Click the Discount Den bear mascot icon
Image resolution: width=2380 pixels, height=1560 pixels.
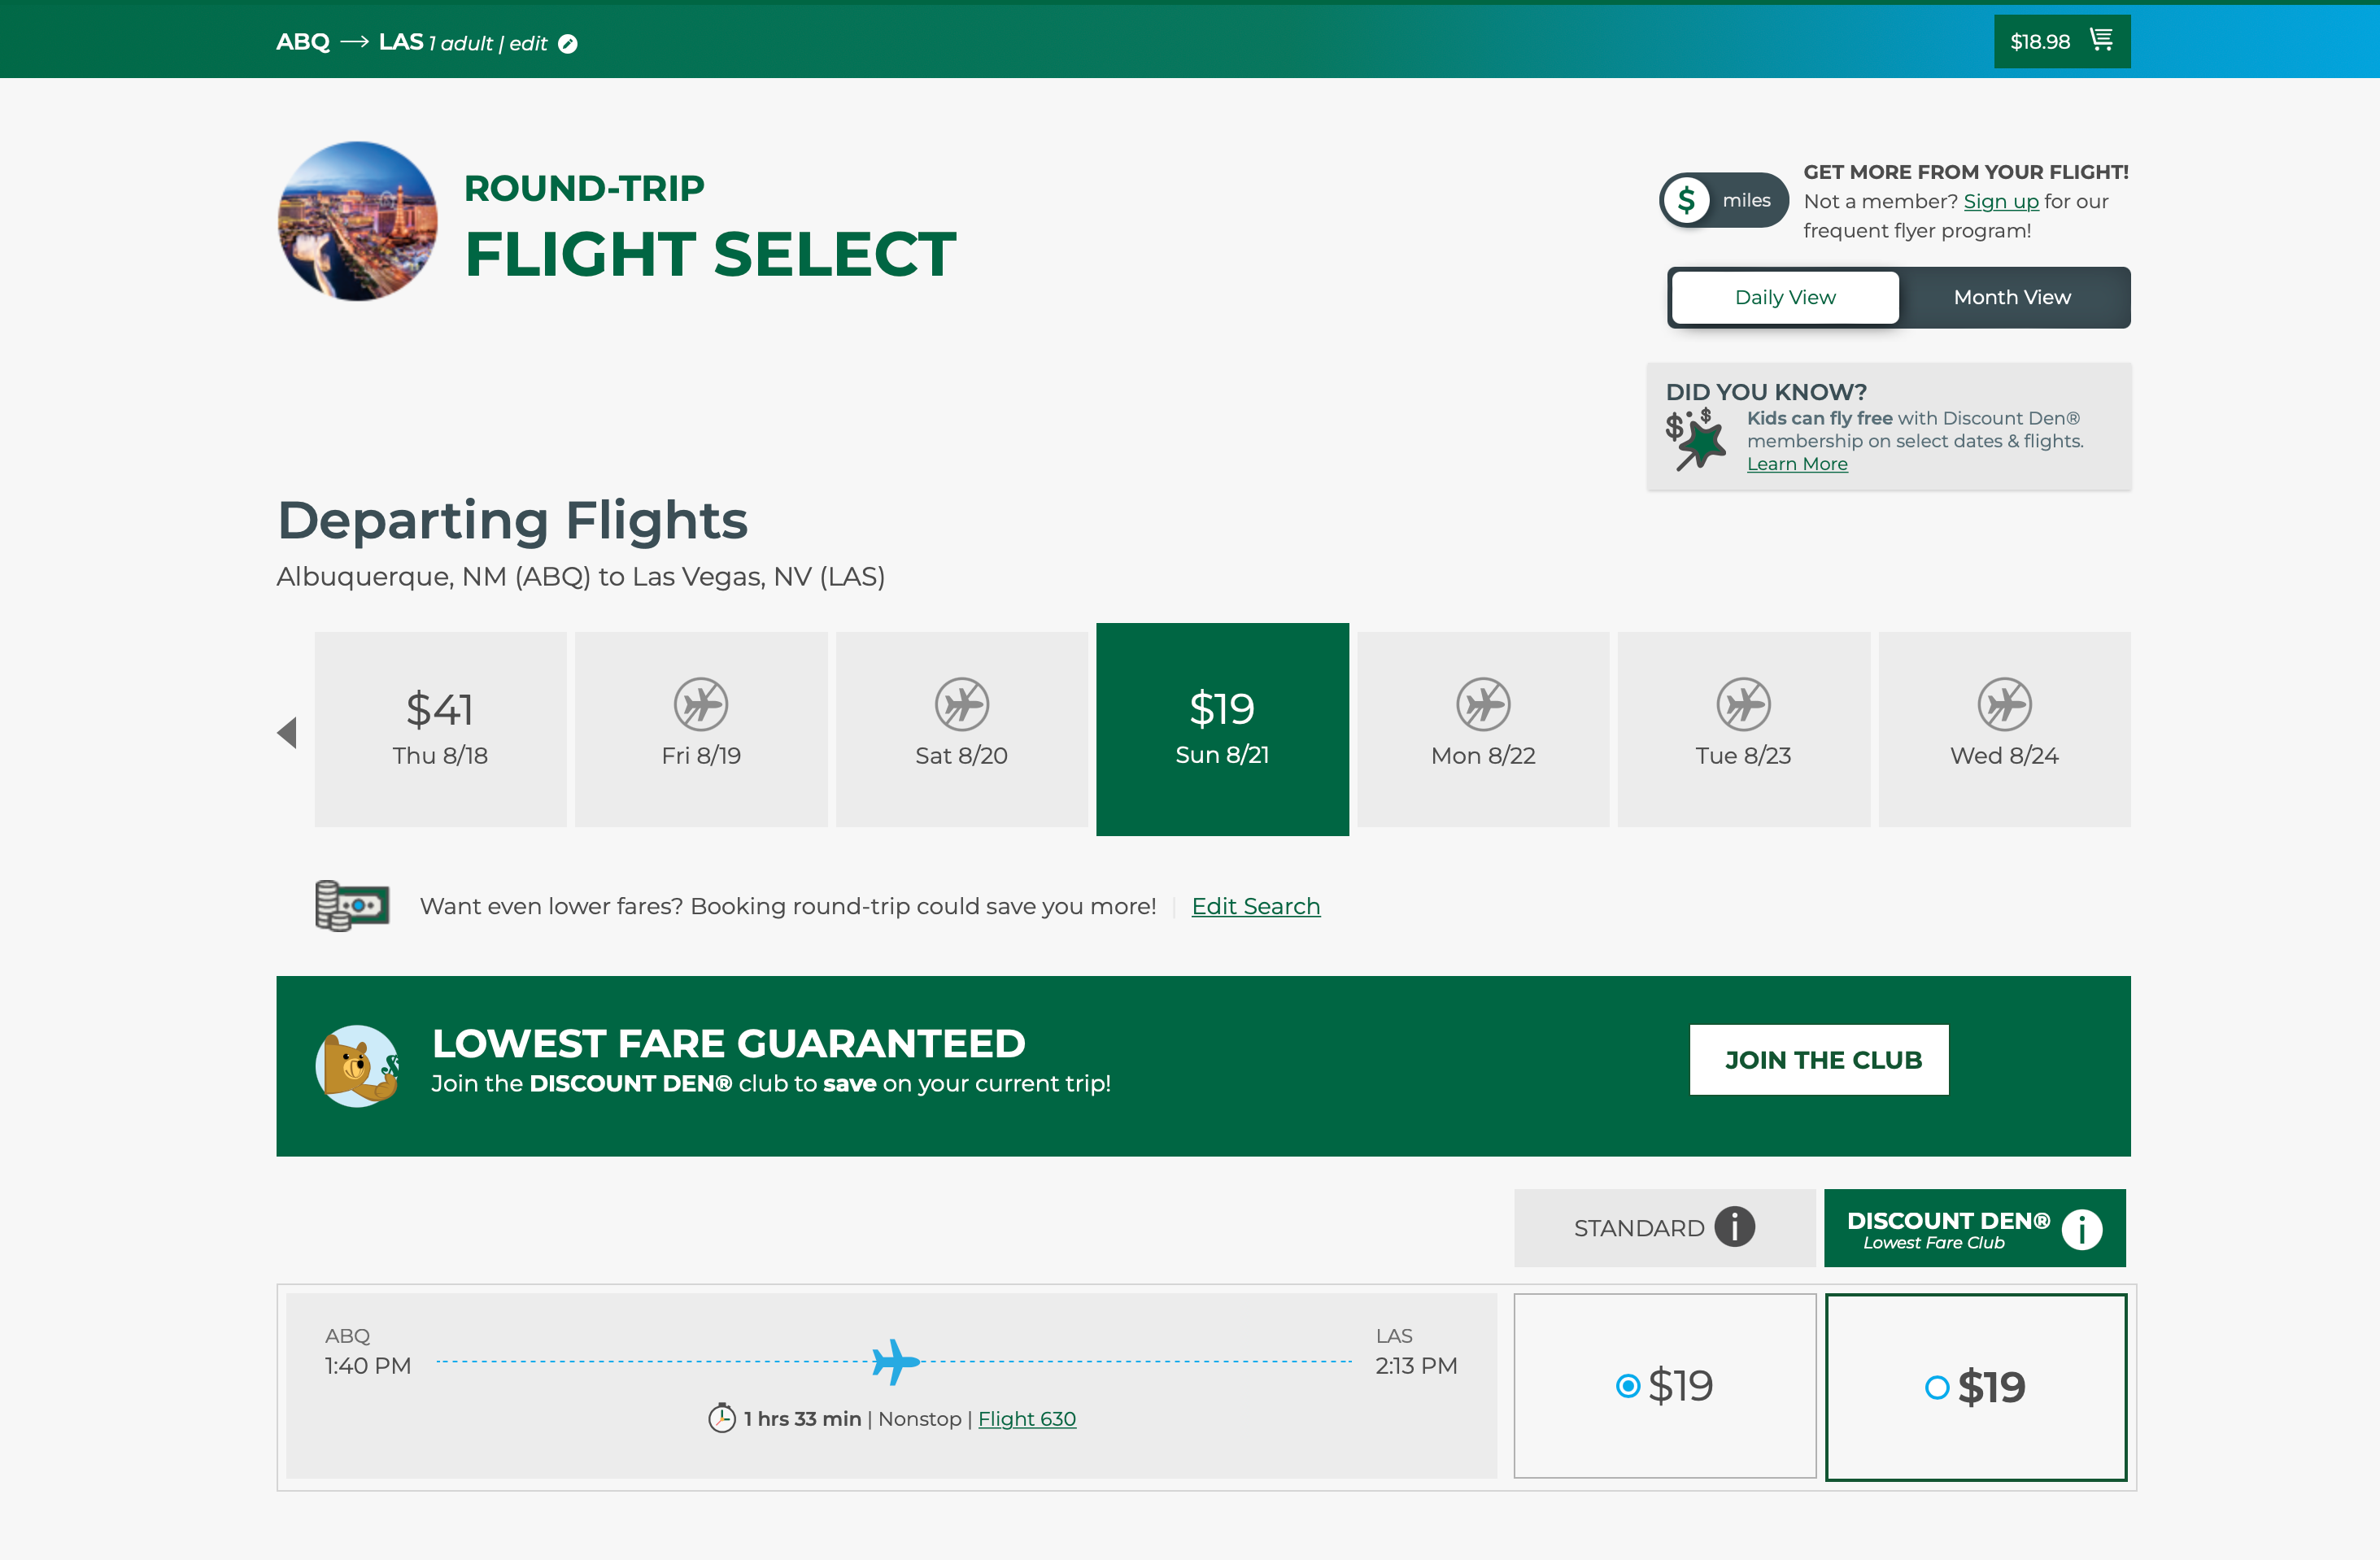click(357, 1066)
